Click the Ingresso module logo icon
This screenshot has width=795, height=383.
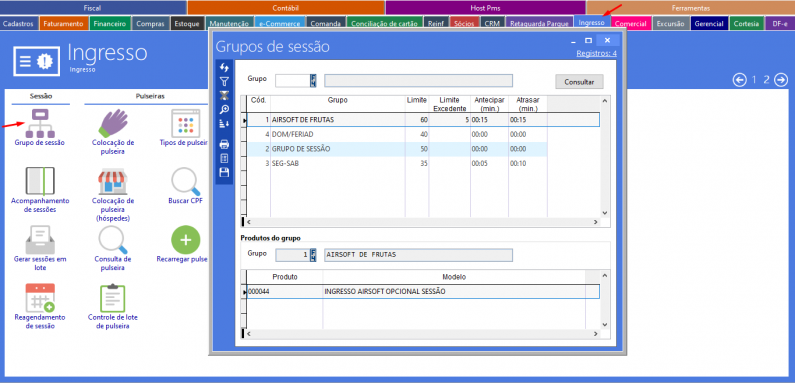pyautogui.click(x=37, y=61)
